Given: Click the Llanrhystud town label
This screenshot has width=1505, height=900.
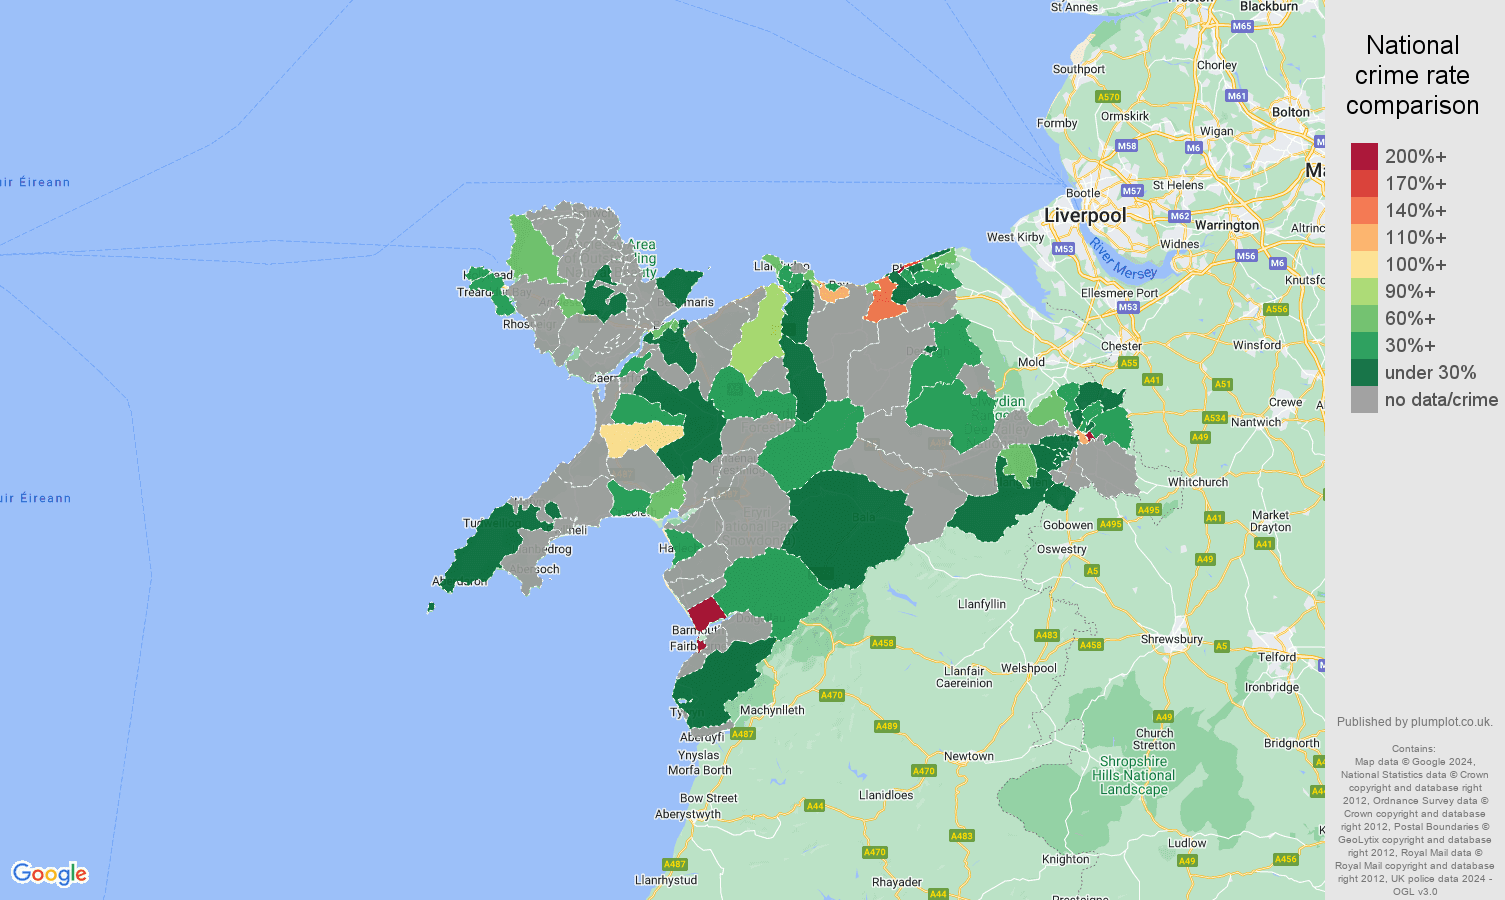Looking at the screenshot, I should click(666, 880).
